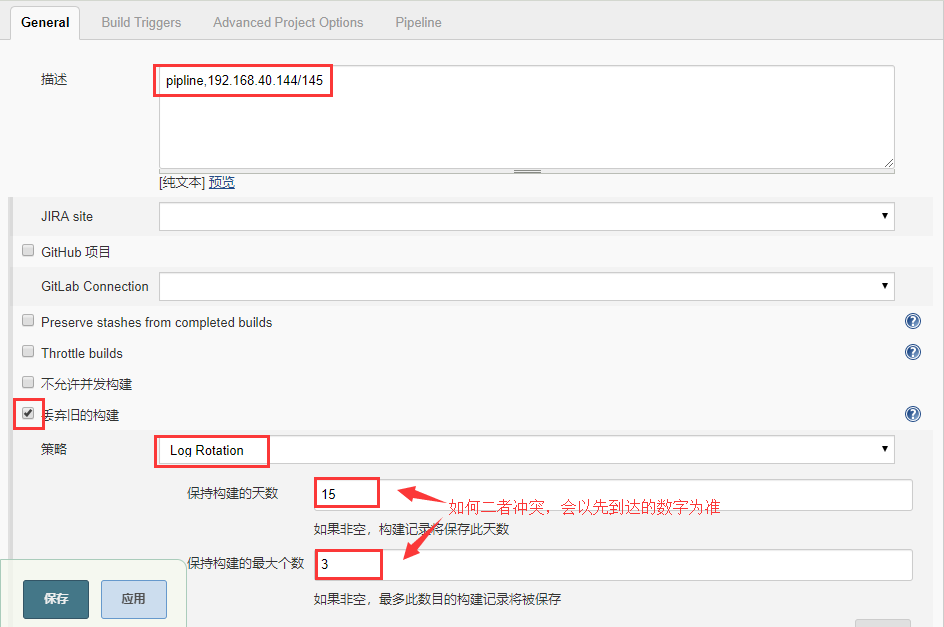Grab the description textarea resize handle

click(888, 162)
